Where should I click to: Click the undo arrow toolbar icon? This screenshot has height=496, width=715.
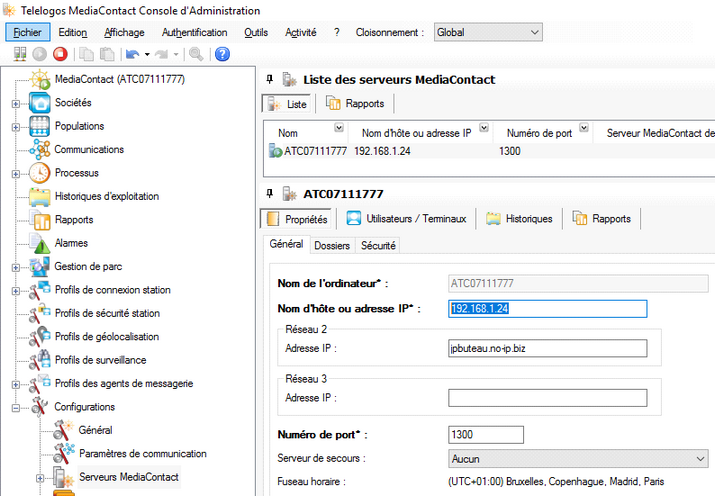point(133,54)
